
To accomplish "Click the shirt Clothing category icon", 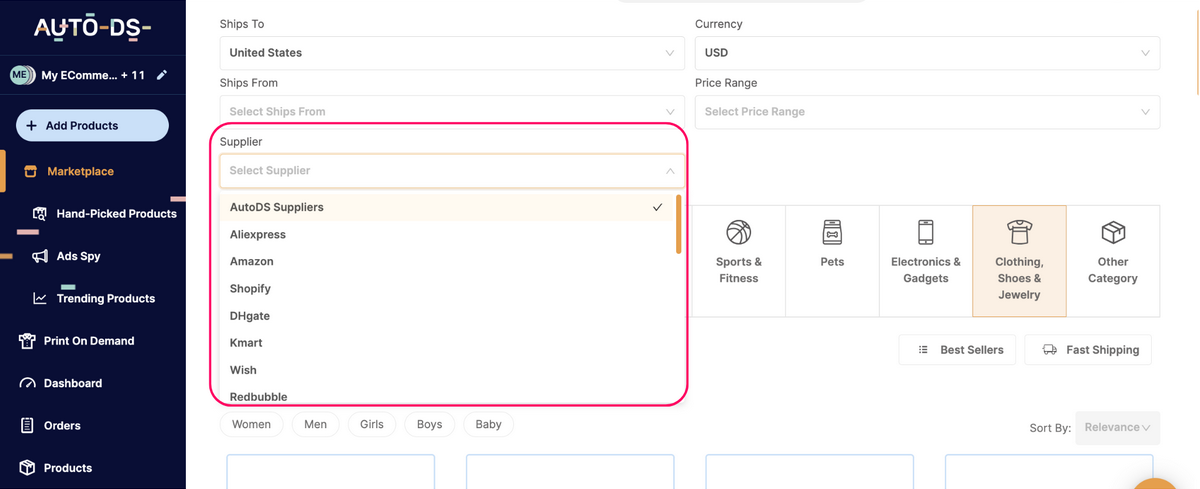I will point(1019,233).
